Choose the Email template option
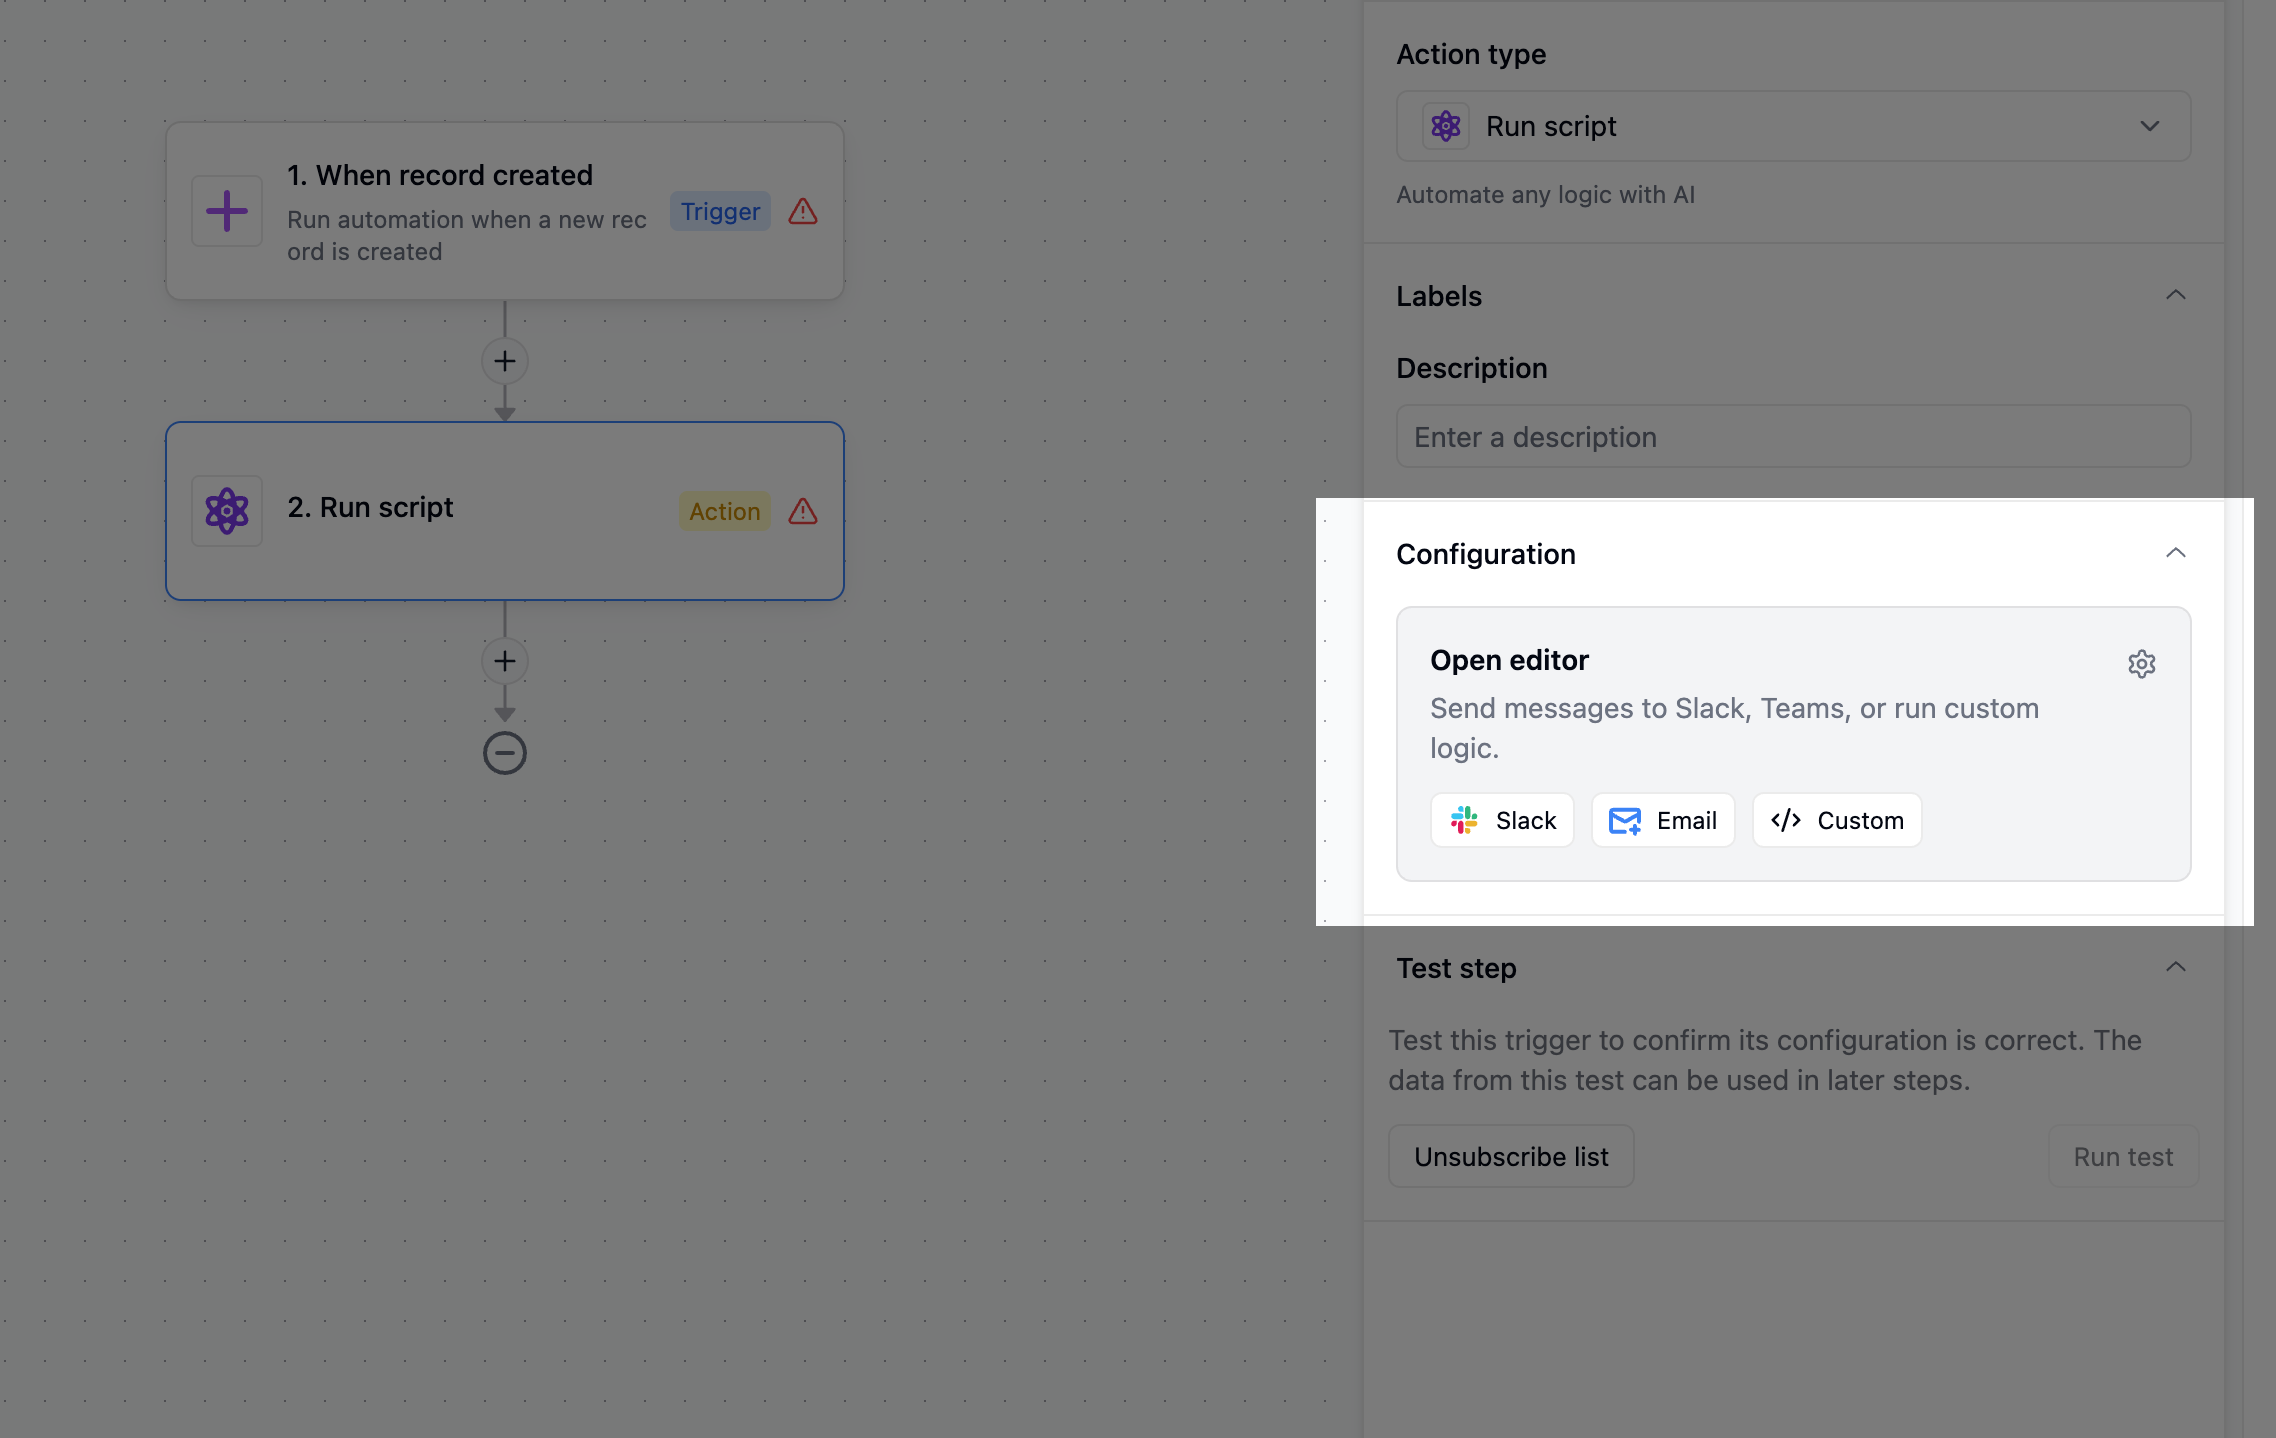The width and height of the screenshot is (2276, 1438). (1663, 820)
